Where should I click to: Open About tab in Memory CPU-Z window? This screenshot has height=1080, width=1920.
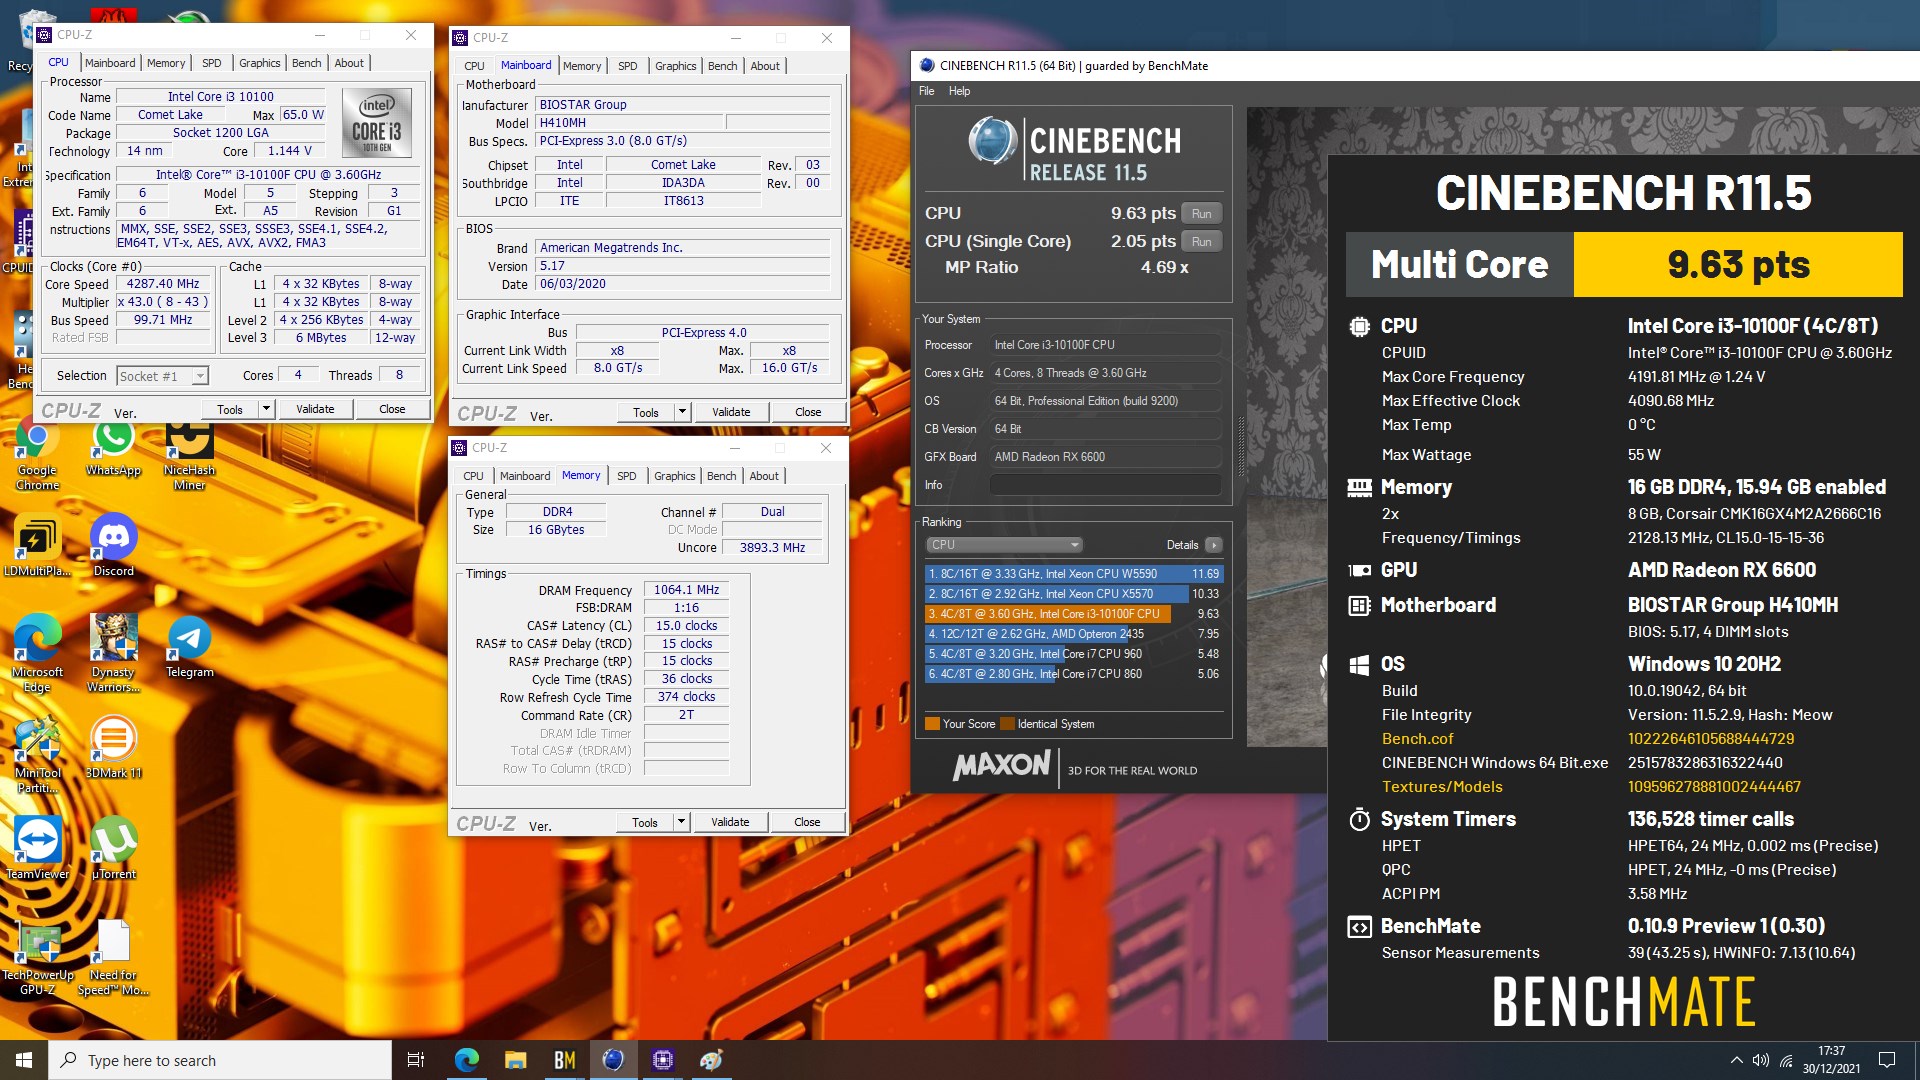(x=764, y=476)
